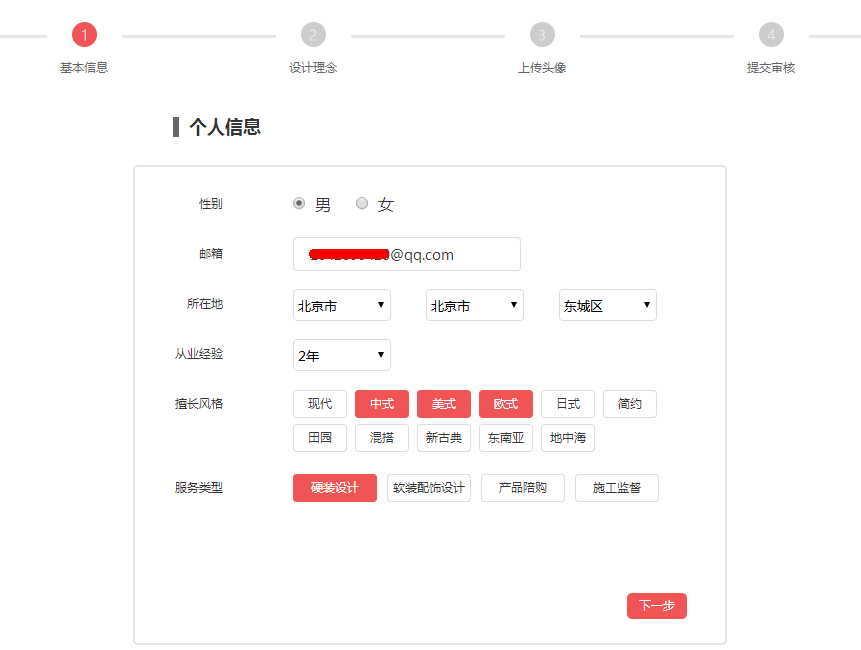Click the 下一步 button
Screen dimensions: 861x650
point(657,606)
